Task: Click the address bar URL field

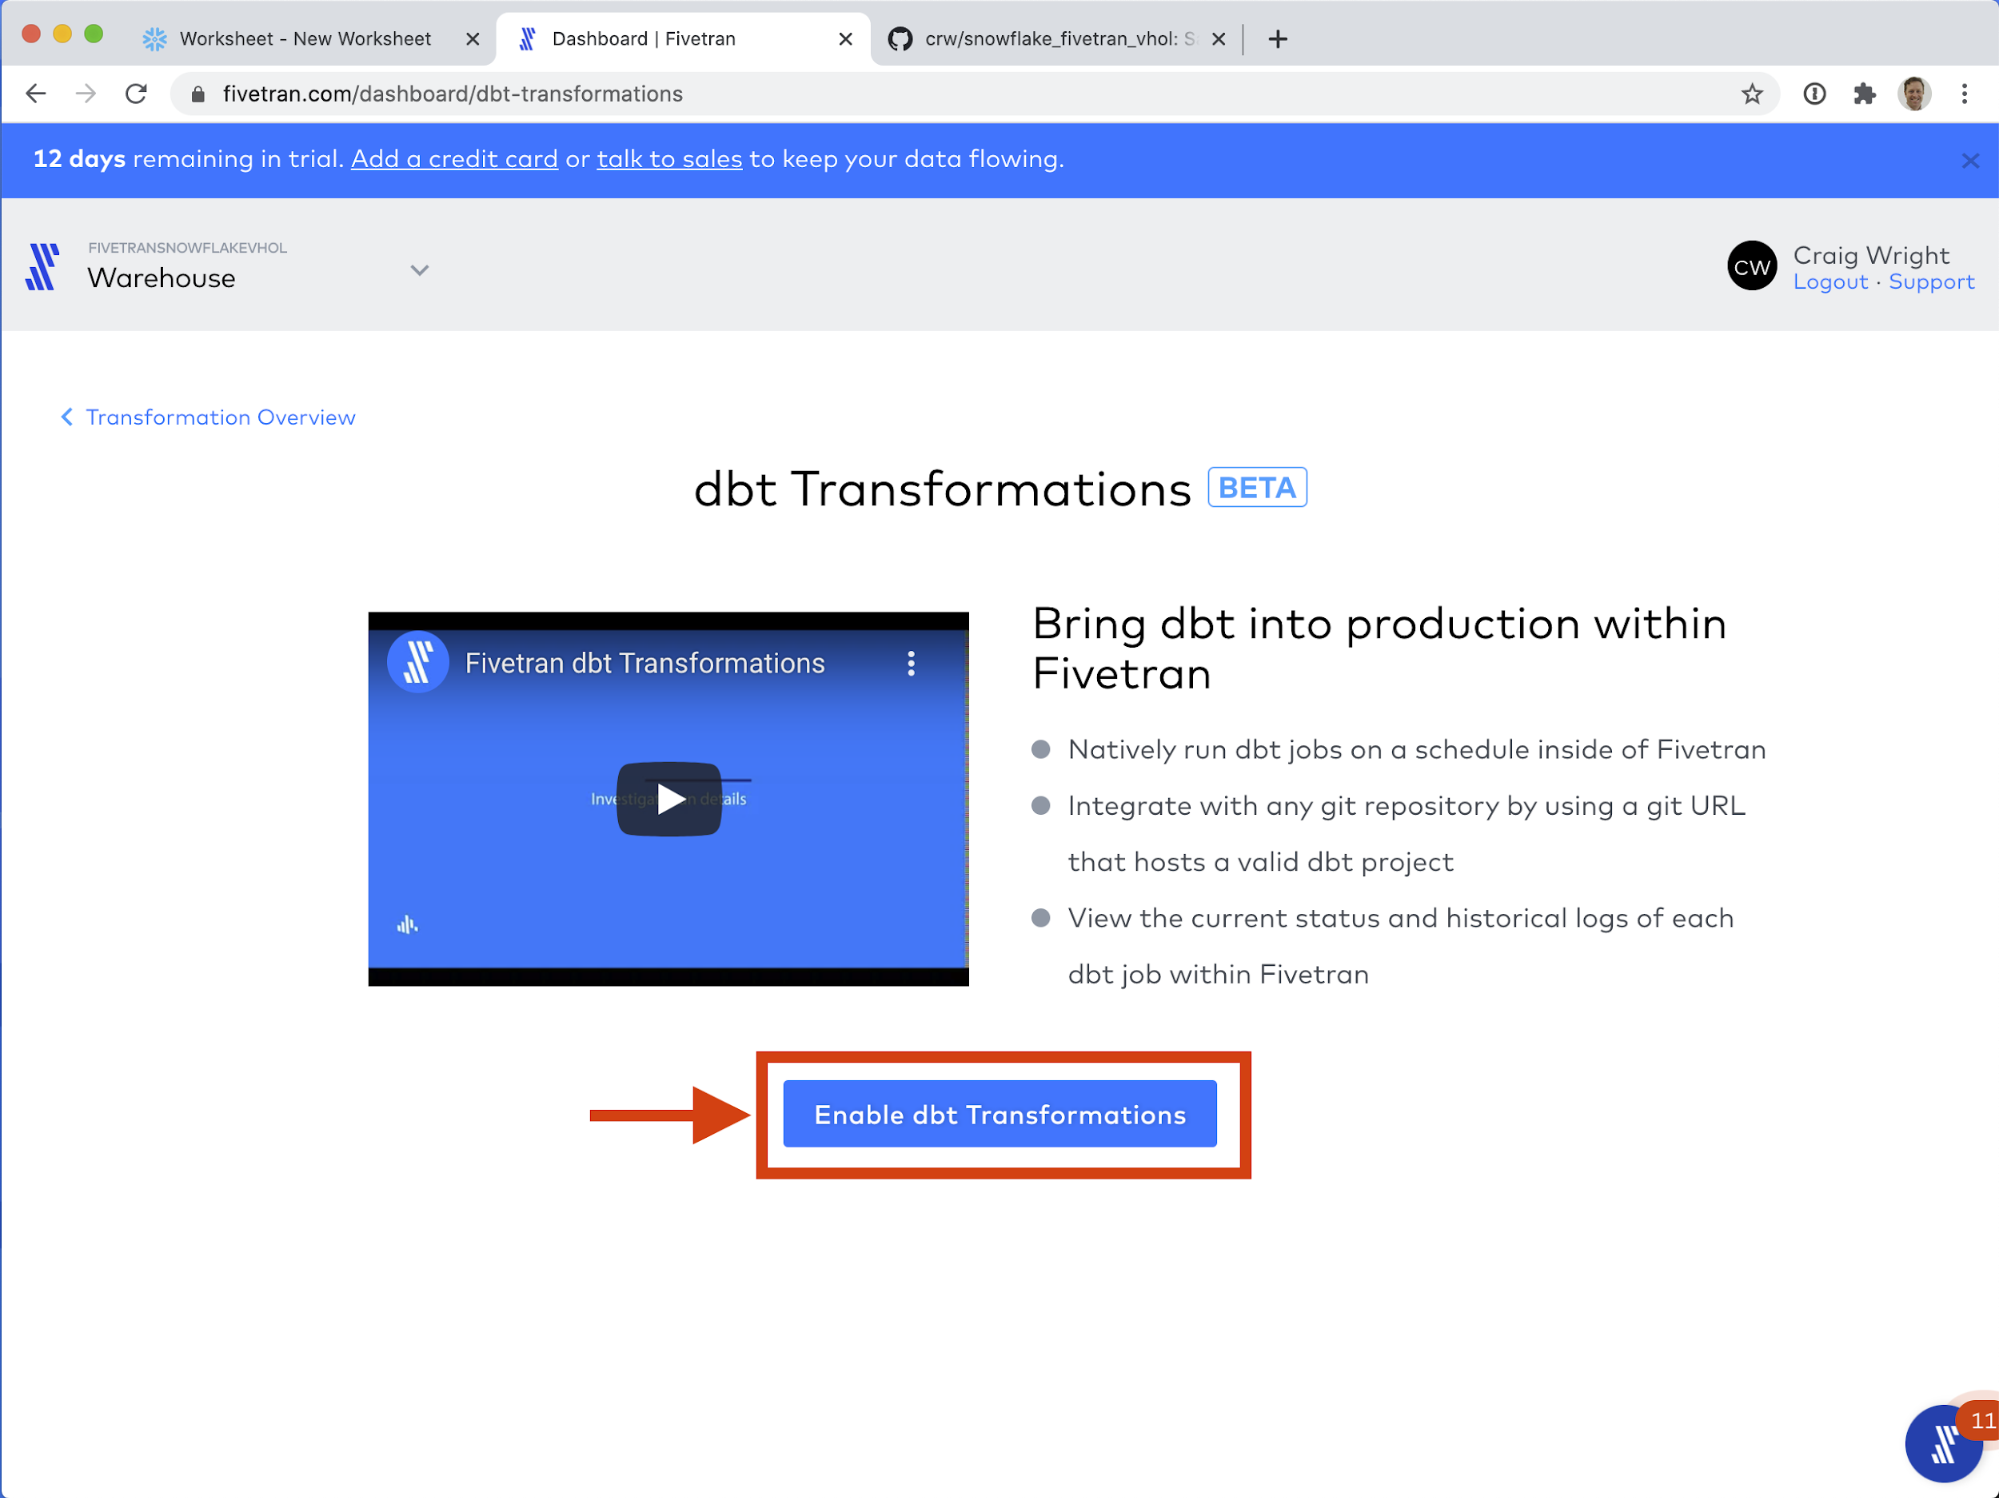Action: pyautogui.click(x=900, y=94)
